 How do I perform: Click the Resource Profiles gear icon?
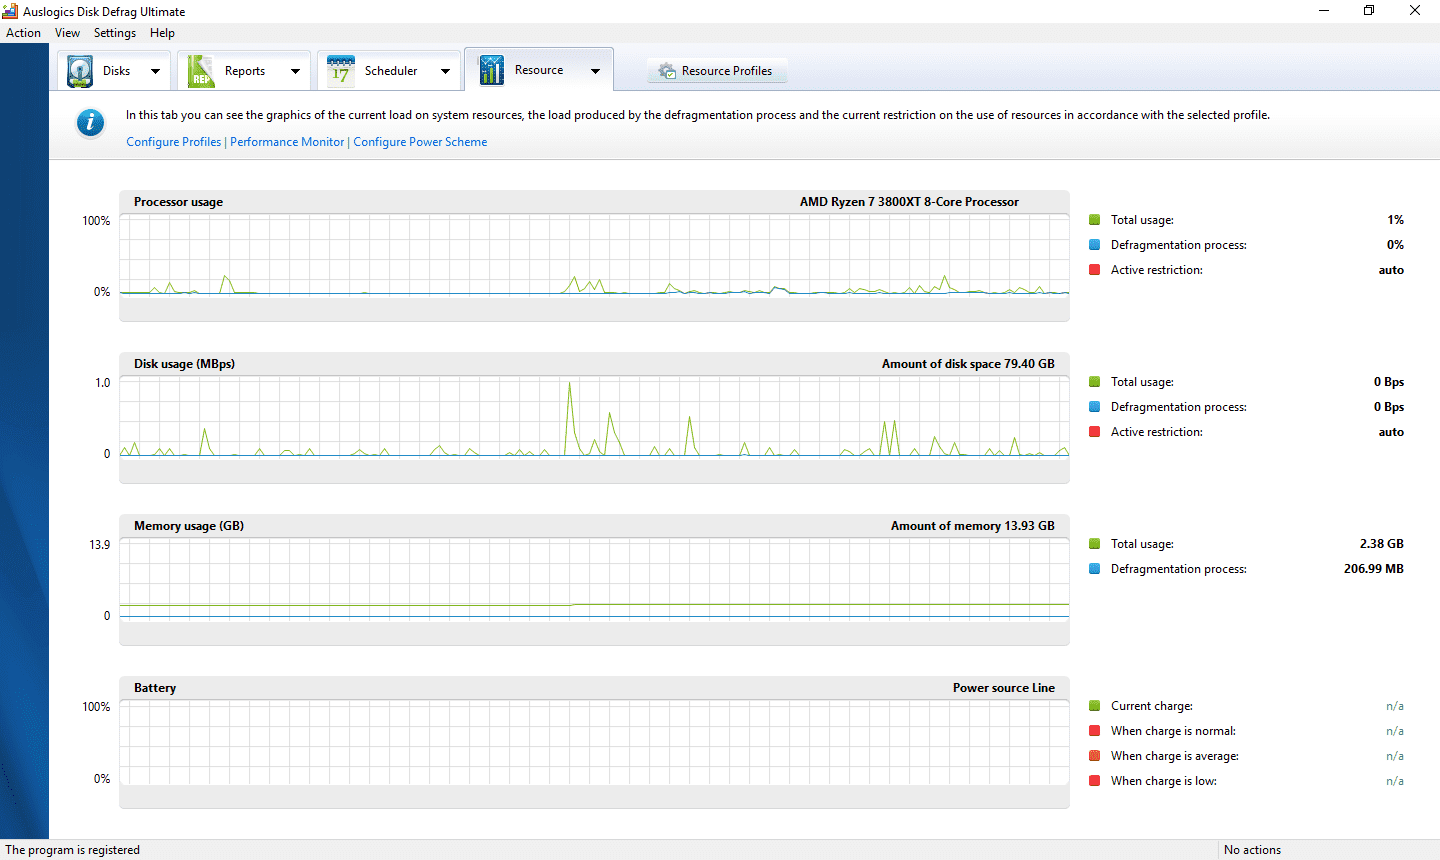pos(667,71)
